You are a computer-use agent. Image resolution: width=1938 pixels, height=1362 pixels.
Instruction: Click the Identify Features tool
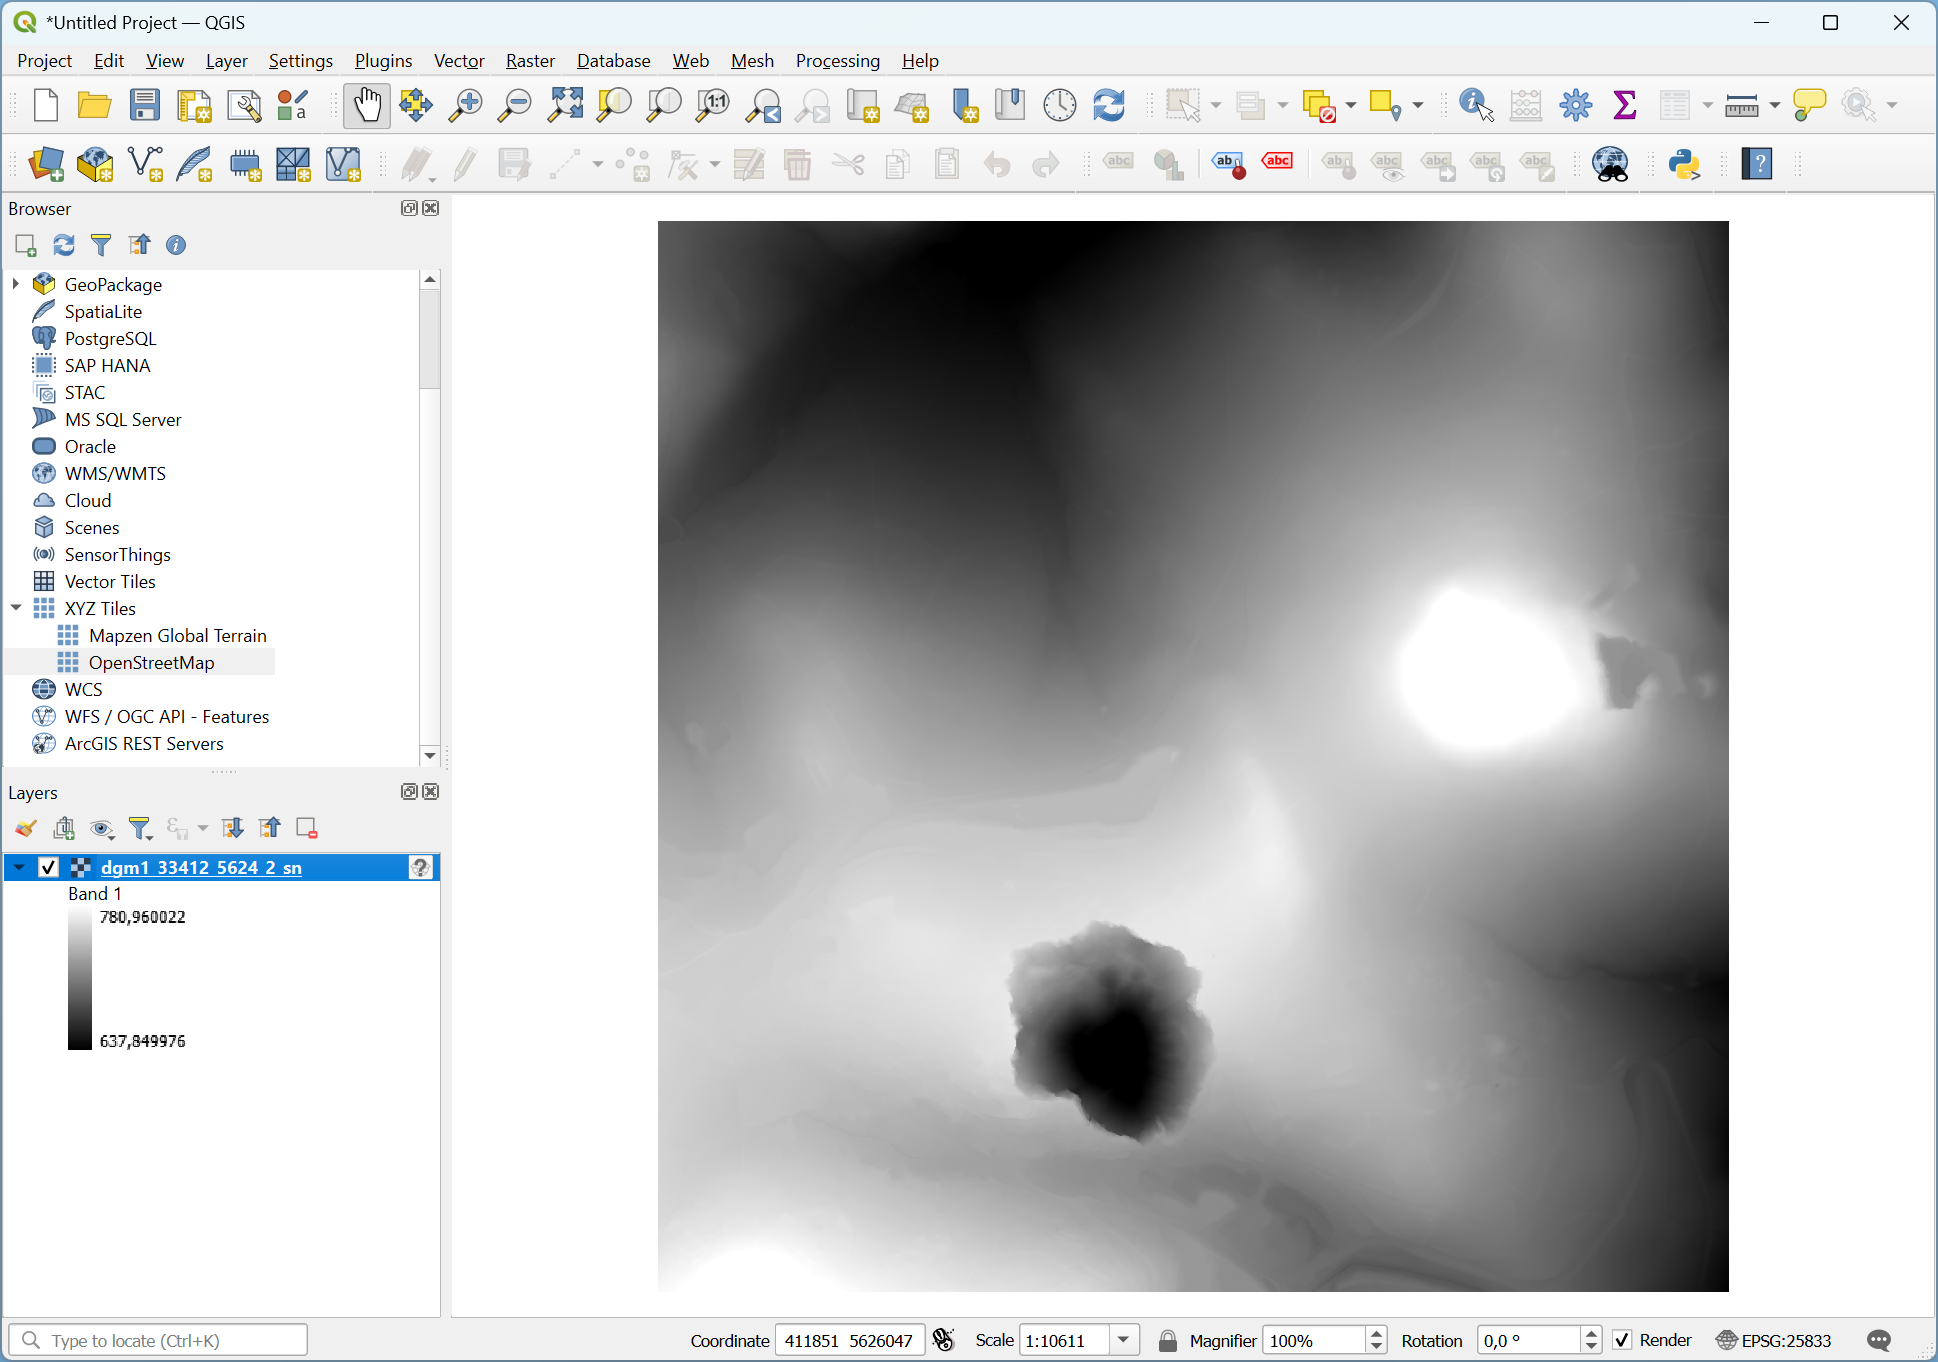1475,105
